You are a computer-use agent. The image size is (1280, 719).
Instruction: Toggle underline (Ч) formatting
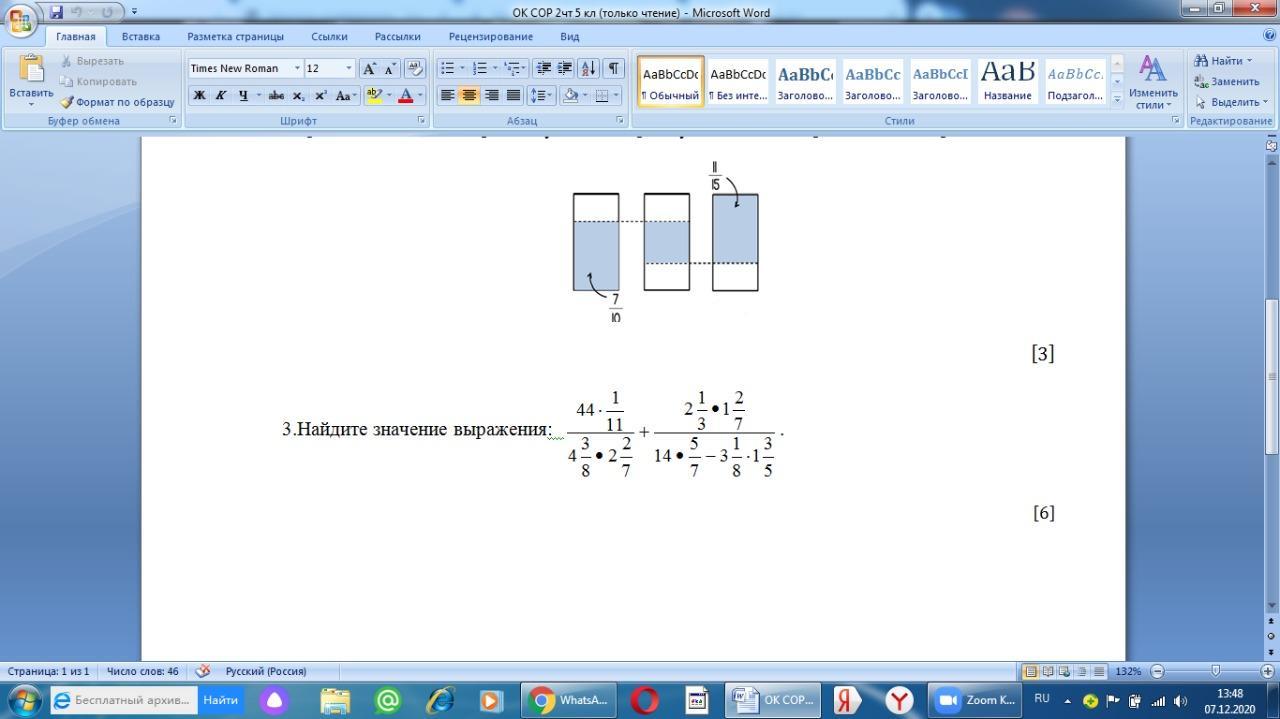tap(242, 96)
